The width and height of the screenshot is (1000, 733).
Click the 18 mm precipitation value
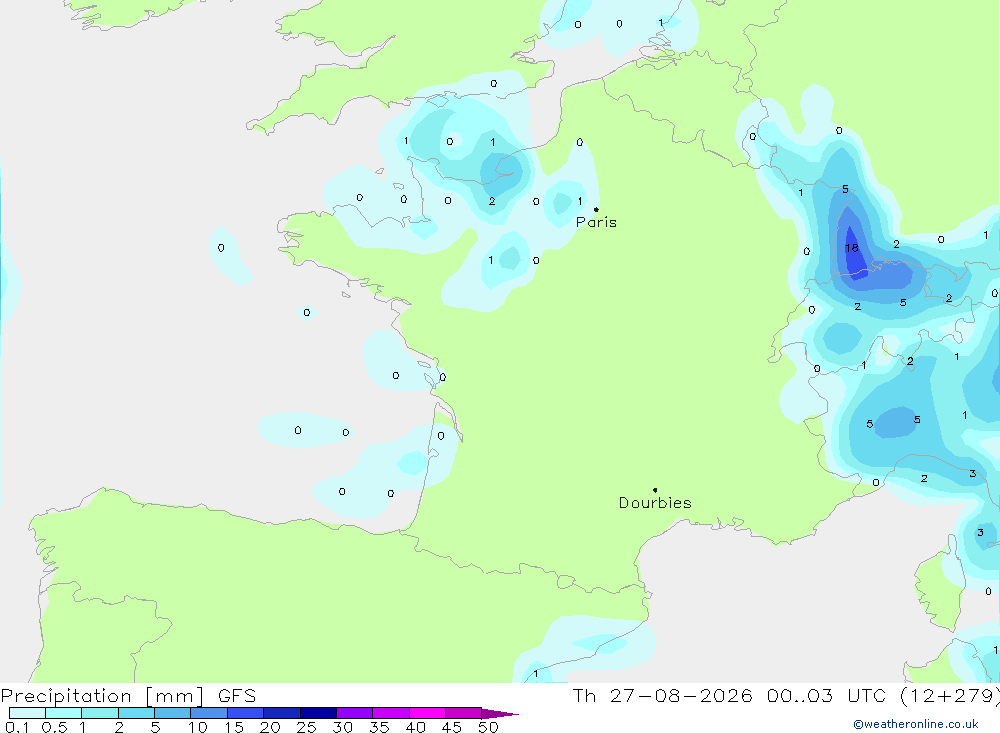click(x=852, y=248)
